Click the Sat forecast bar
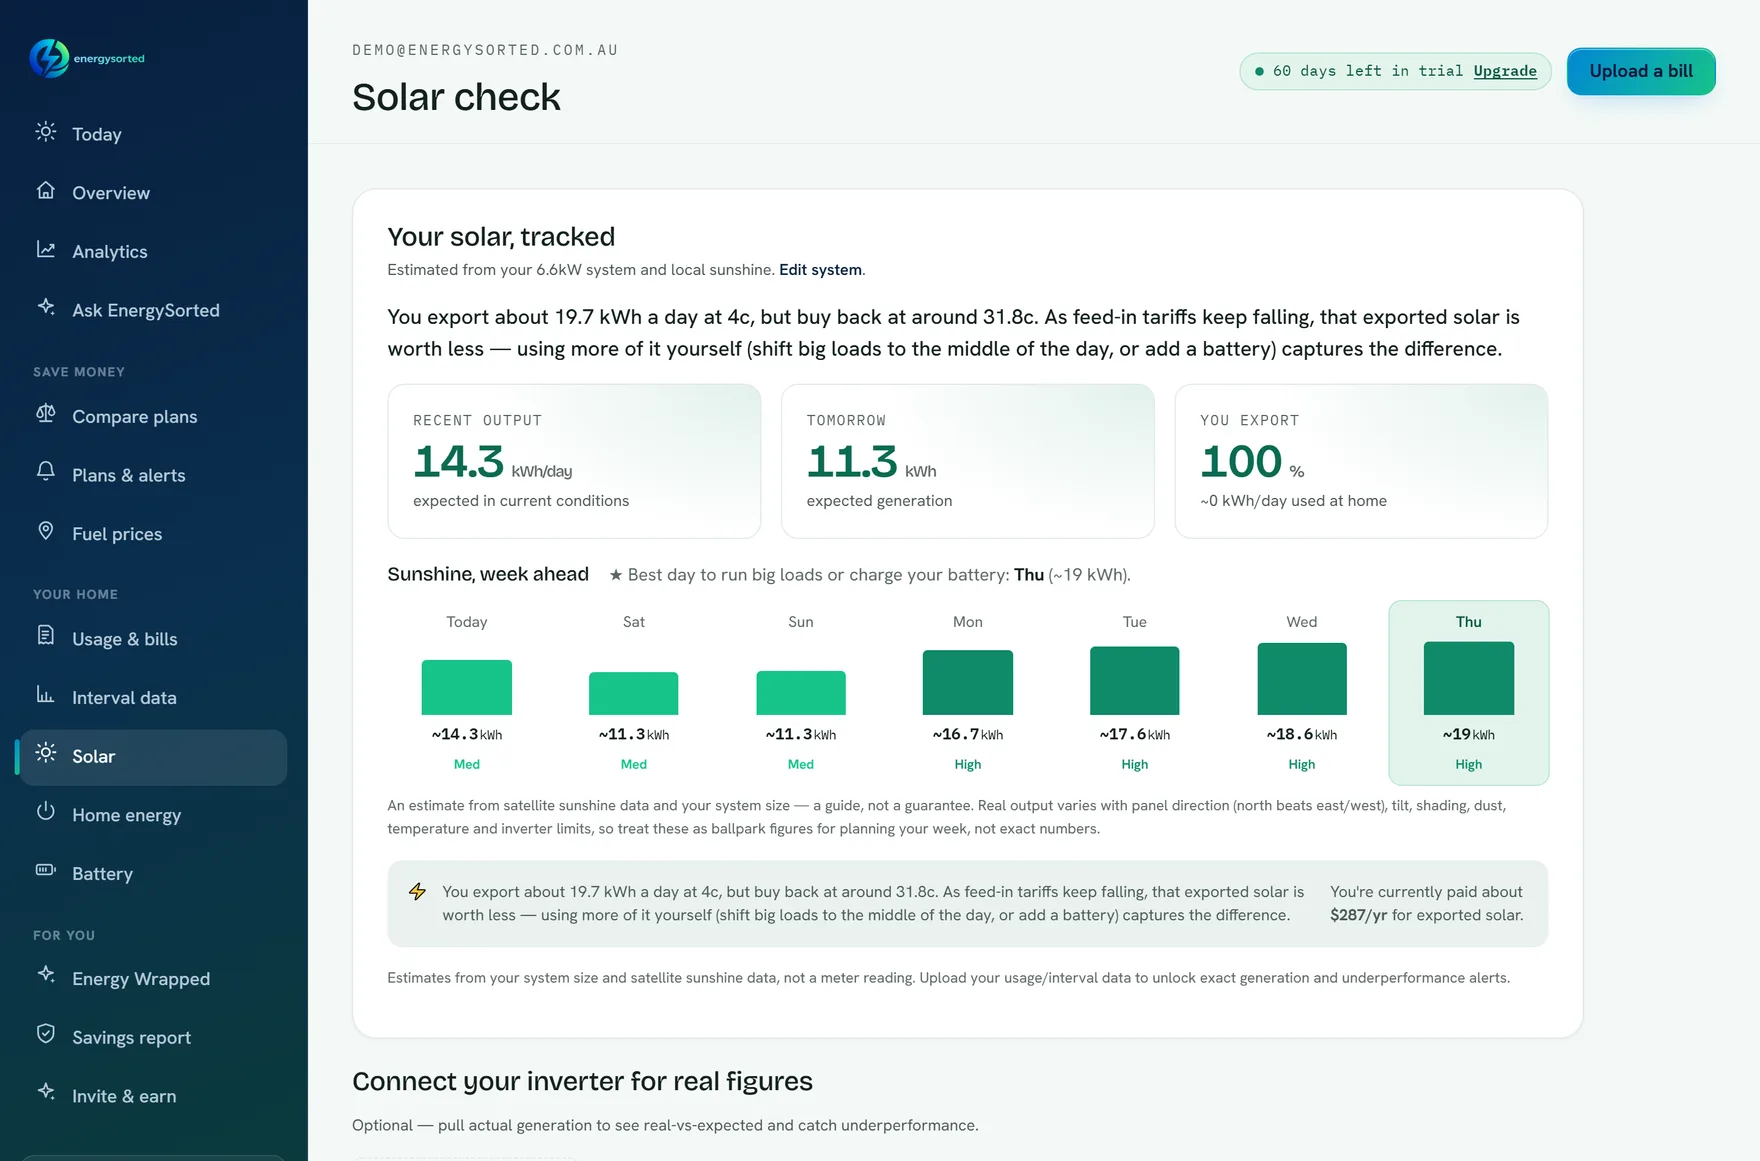1760x1161 pixels. pos(634,693)
